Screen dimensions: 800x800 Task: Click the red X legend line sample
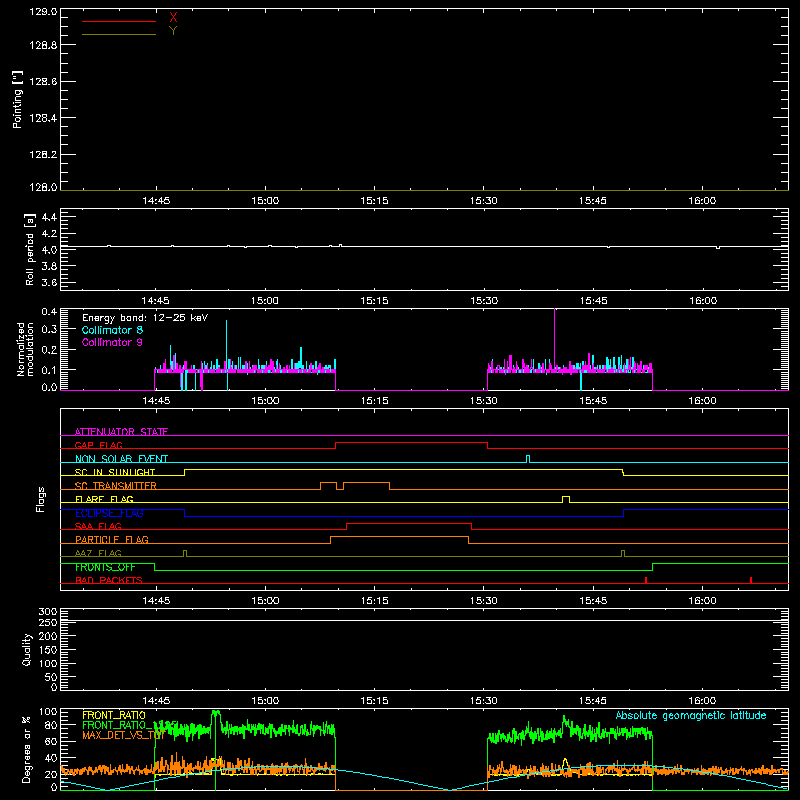pos(119,21)
